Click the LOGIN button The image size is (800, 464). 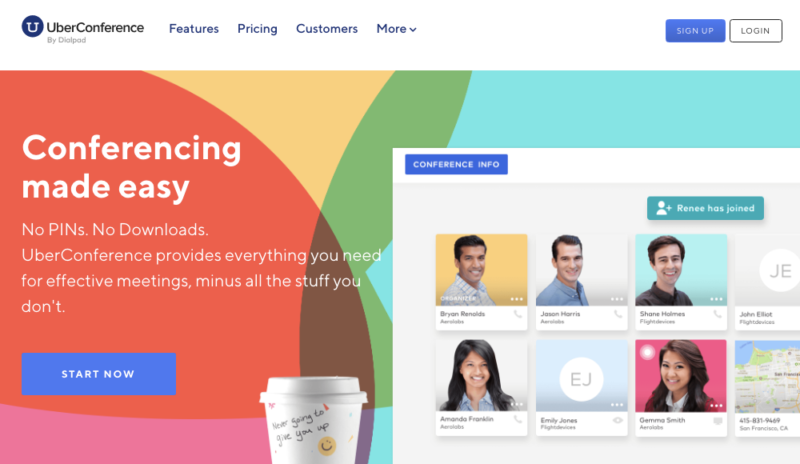(756, 31)
